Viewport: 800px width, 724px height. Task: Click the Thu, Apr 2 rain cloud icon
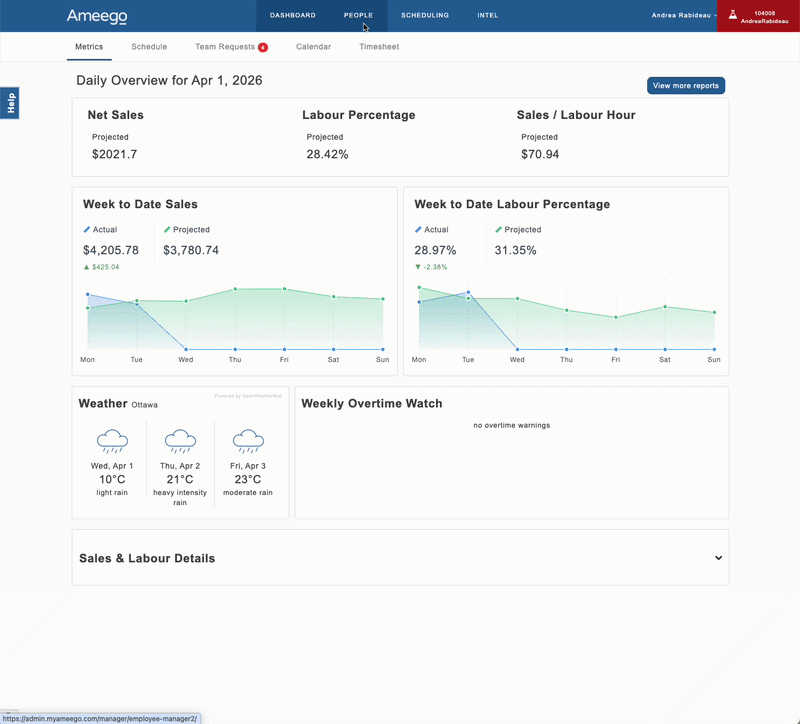pos(180,441)
